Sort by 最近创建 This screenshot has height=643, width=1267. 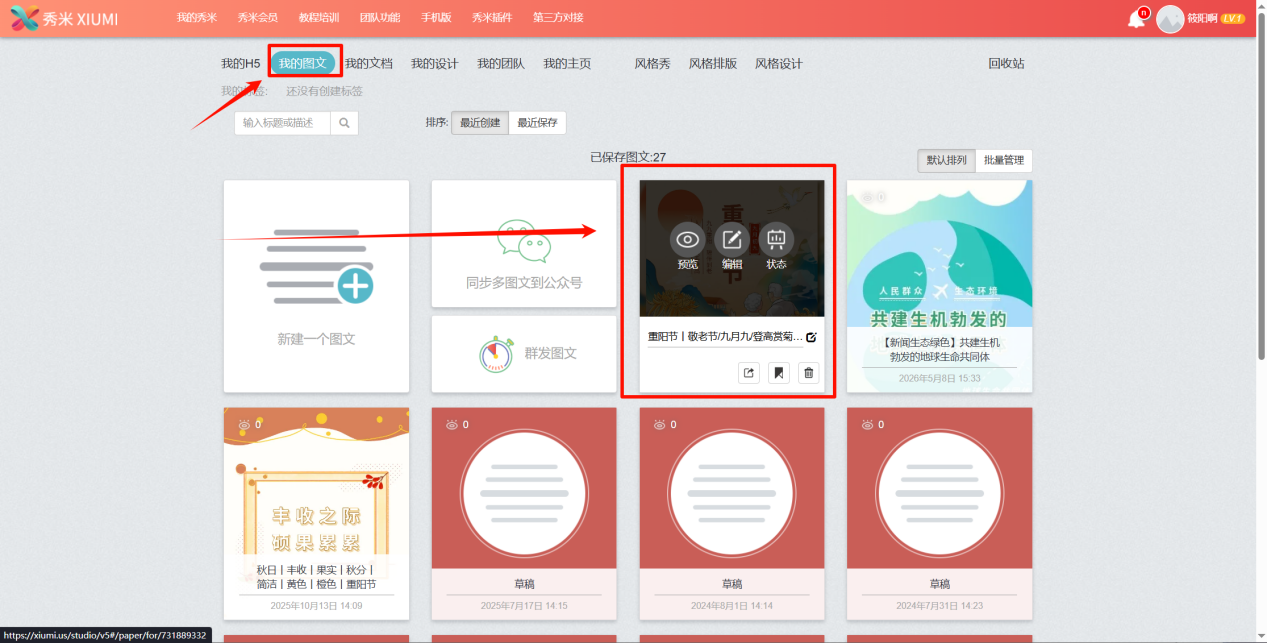coord(480,123)
